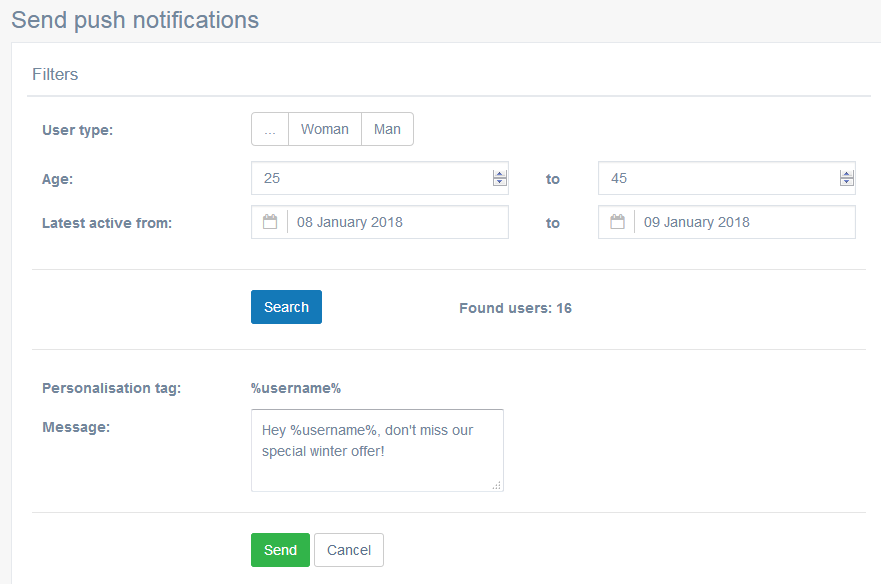Click the Search button
Screen dimensions: 881x584
point(287,307)
